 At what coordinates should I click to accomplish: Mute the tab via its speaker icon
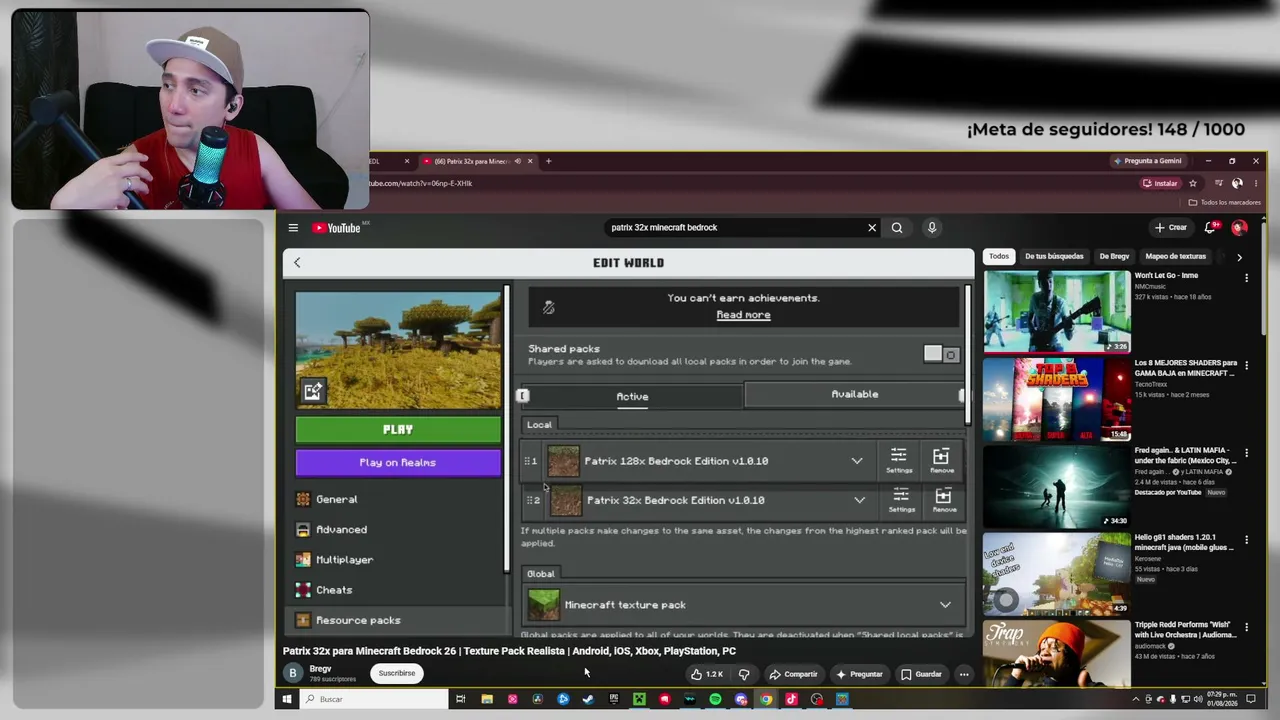point(517,161)
